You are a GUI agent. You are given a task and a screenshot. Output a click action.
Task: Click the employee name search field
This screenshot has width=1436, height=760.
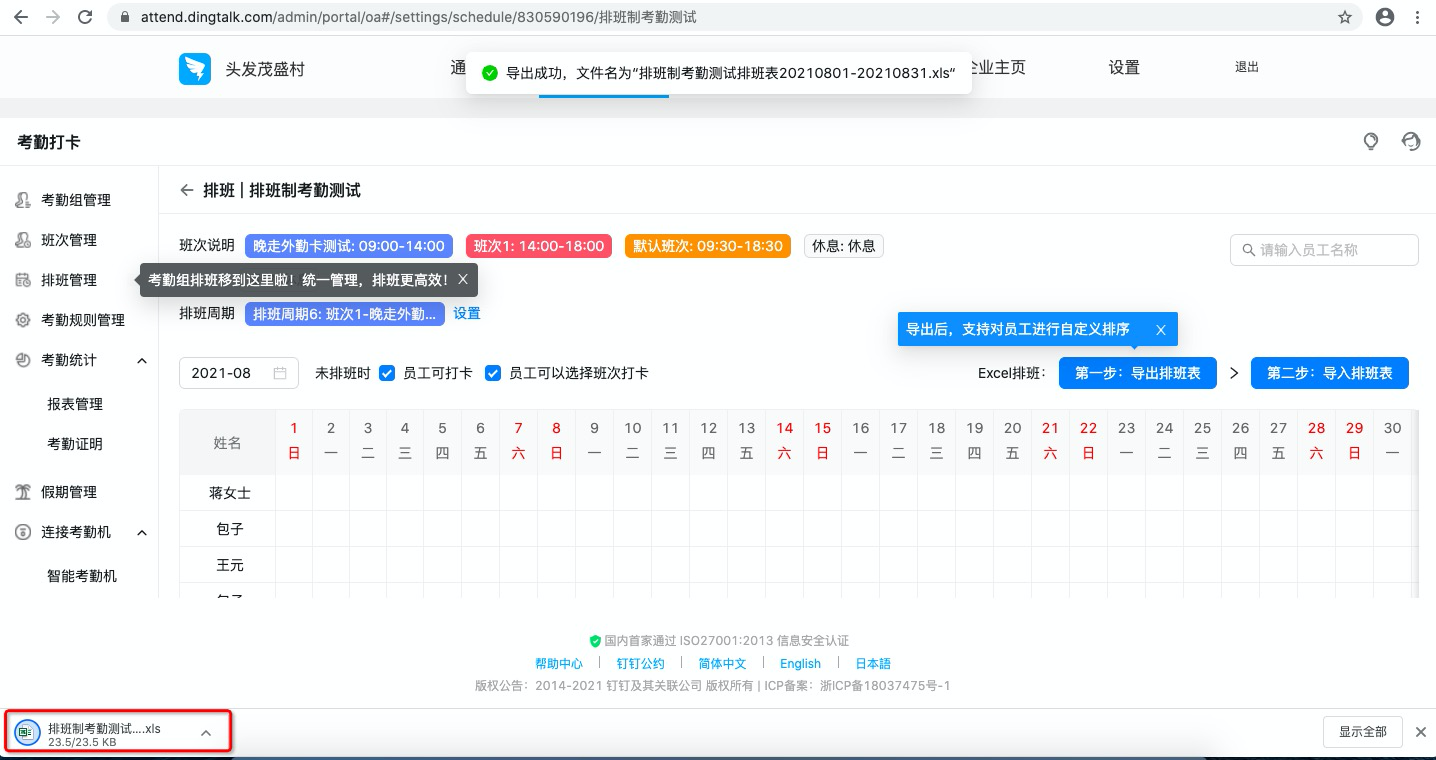[x=1324, y=249]
